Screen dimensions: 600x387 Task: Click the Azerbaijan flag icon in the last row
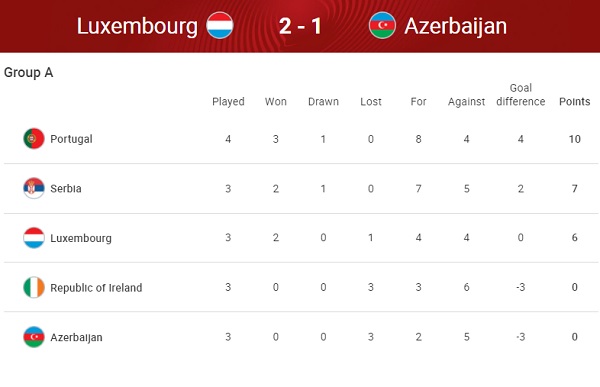pos(34,337)
